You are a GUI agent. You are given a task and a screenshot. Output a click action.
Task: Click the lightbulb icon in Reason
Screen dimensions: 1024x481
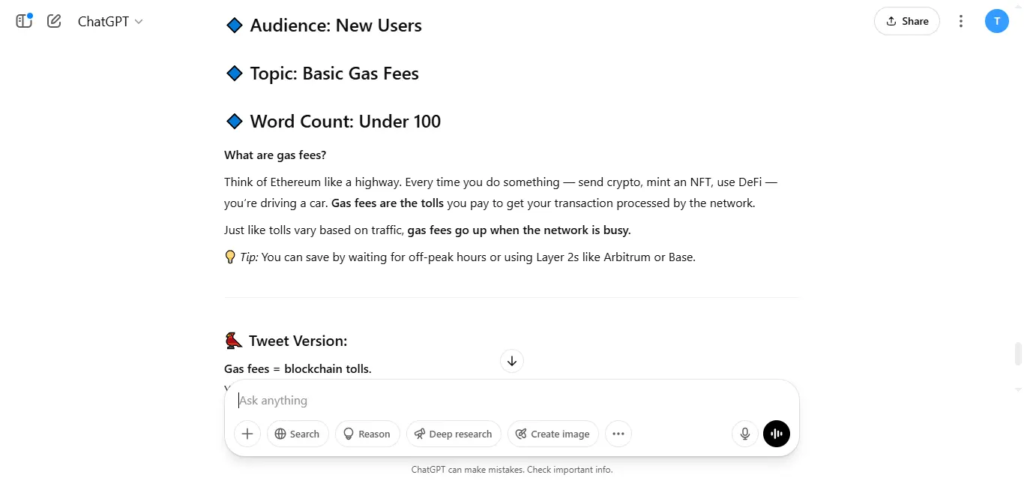point(349,433)
